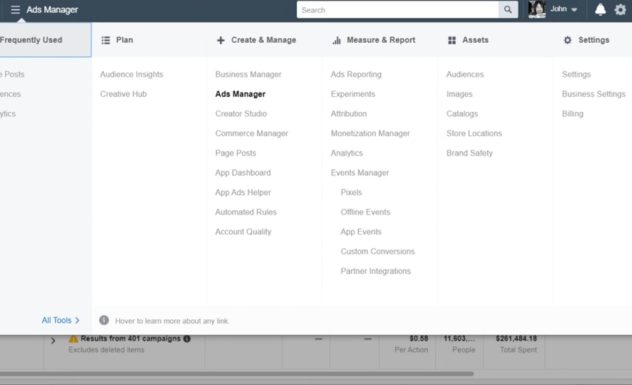Screen dimensions: 632x385
Task: Click the $261,484.18 Total Spent value
Action: pyautogui.click(x=516, y=339)
